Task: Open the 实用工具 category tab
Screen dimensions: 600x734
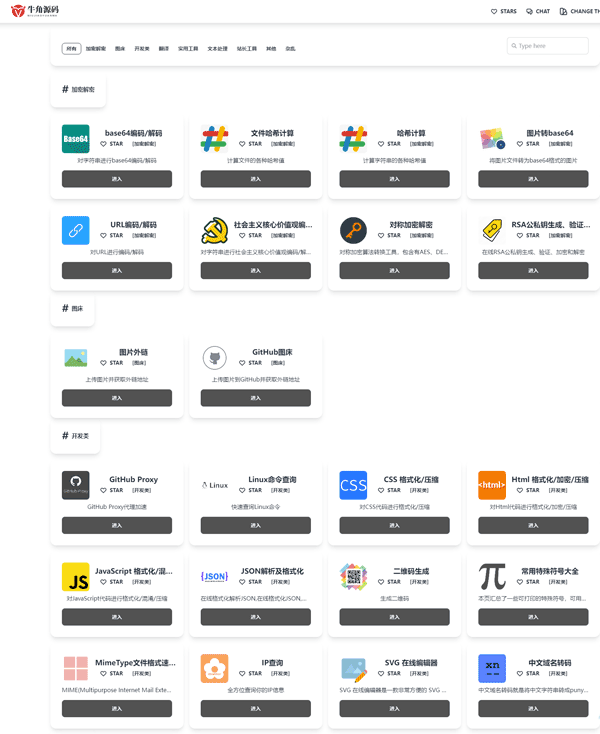Action: [x=188, y=49]
